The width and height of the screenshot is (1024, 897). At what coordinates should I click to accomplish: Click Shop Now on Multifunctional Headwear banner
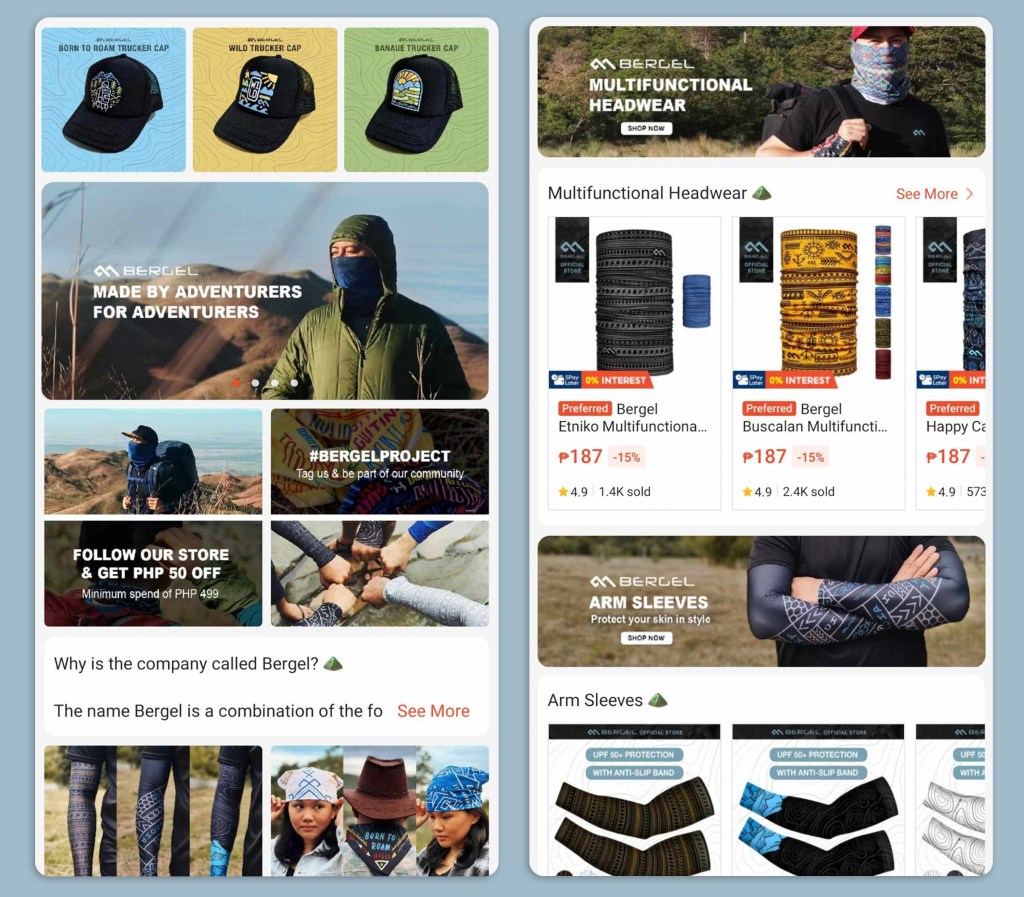tap(646, 129)
